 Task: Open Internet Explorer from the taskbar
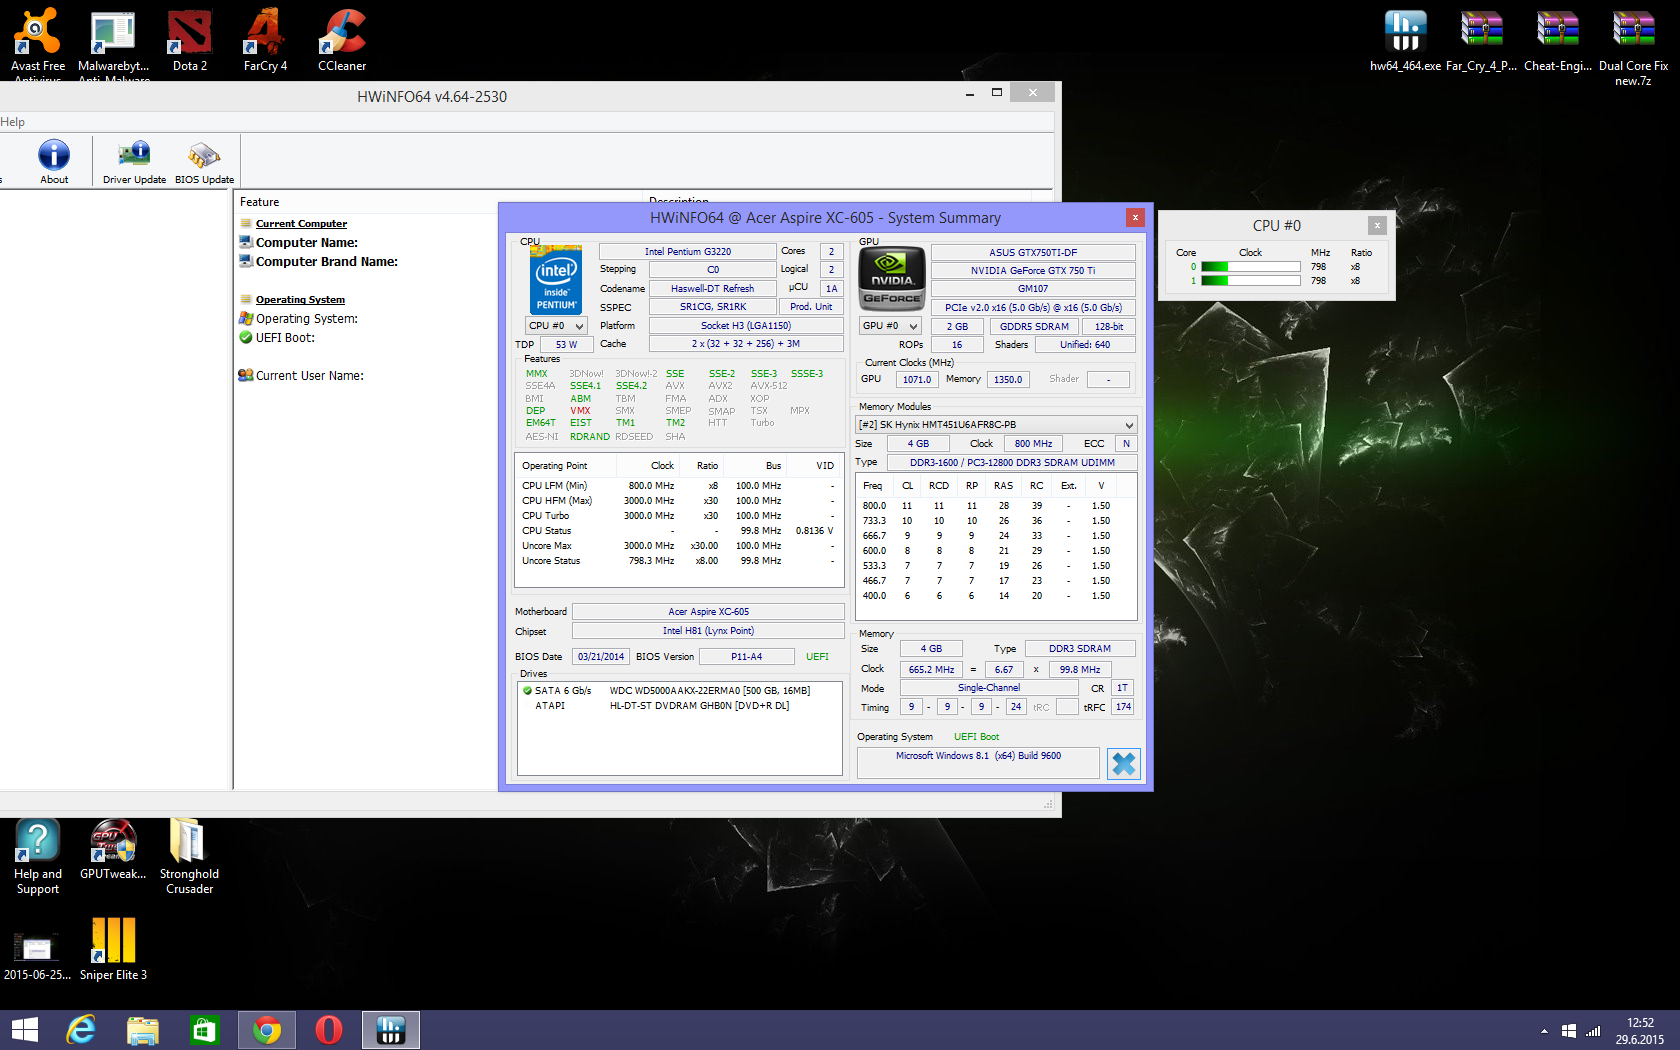click(80, 1030)
